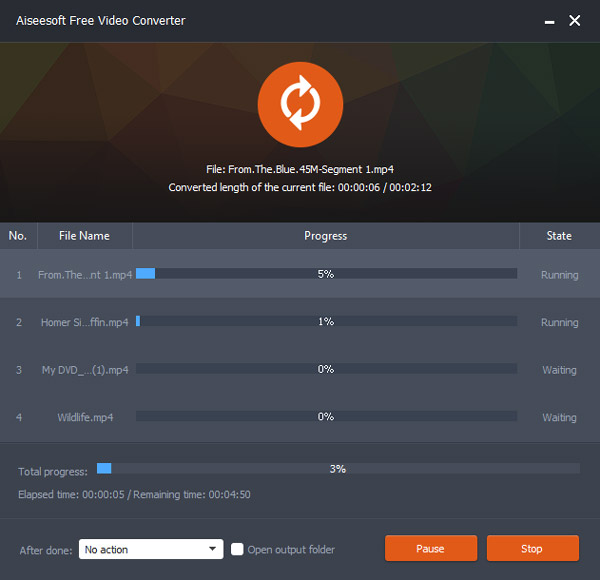Click the State column header
The width and height of the screenshot is (600, 580).
click(x=559, y=236)
